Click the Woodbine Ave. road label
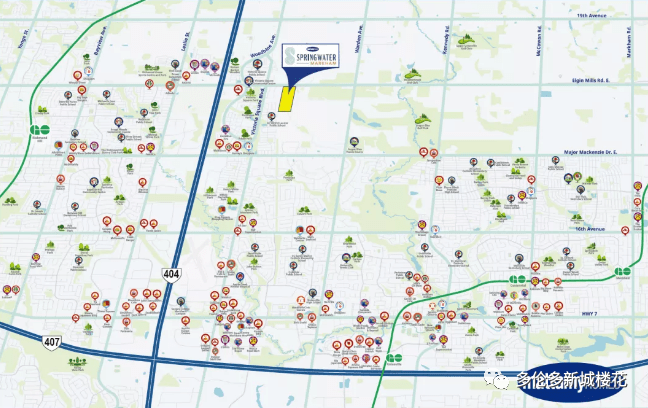Viewport: 648px width, 408px height. click(263, 46)
